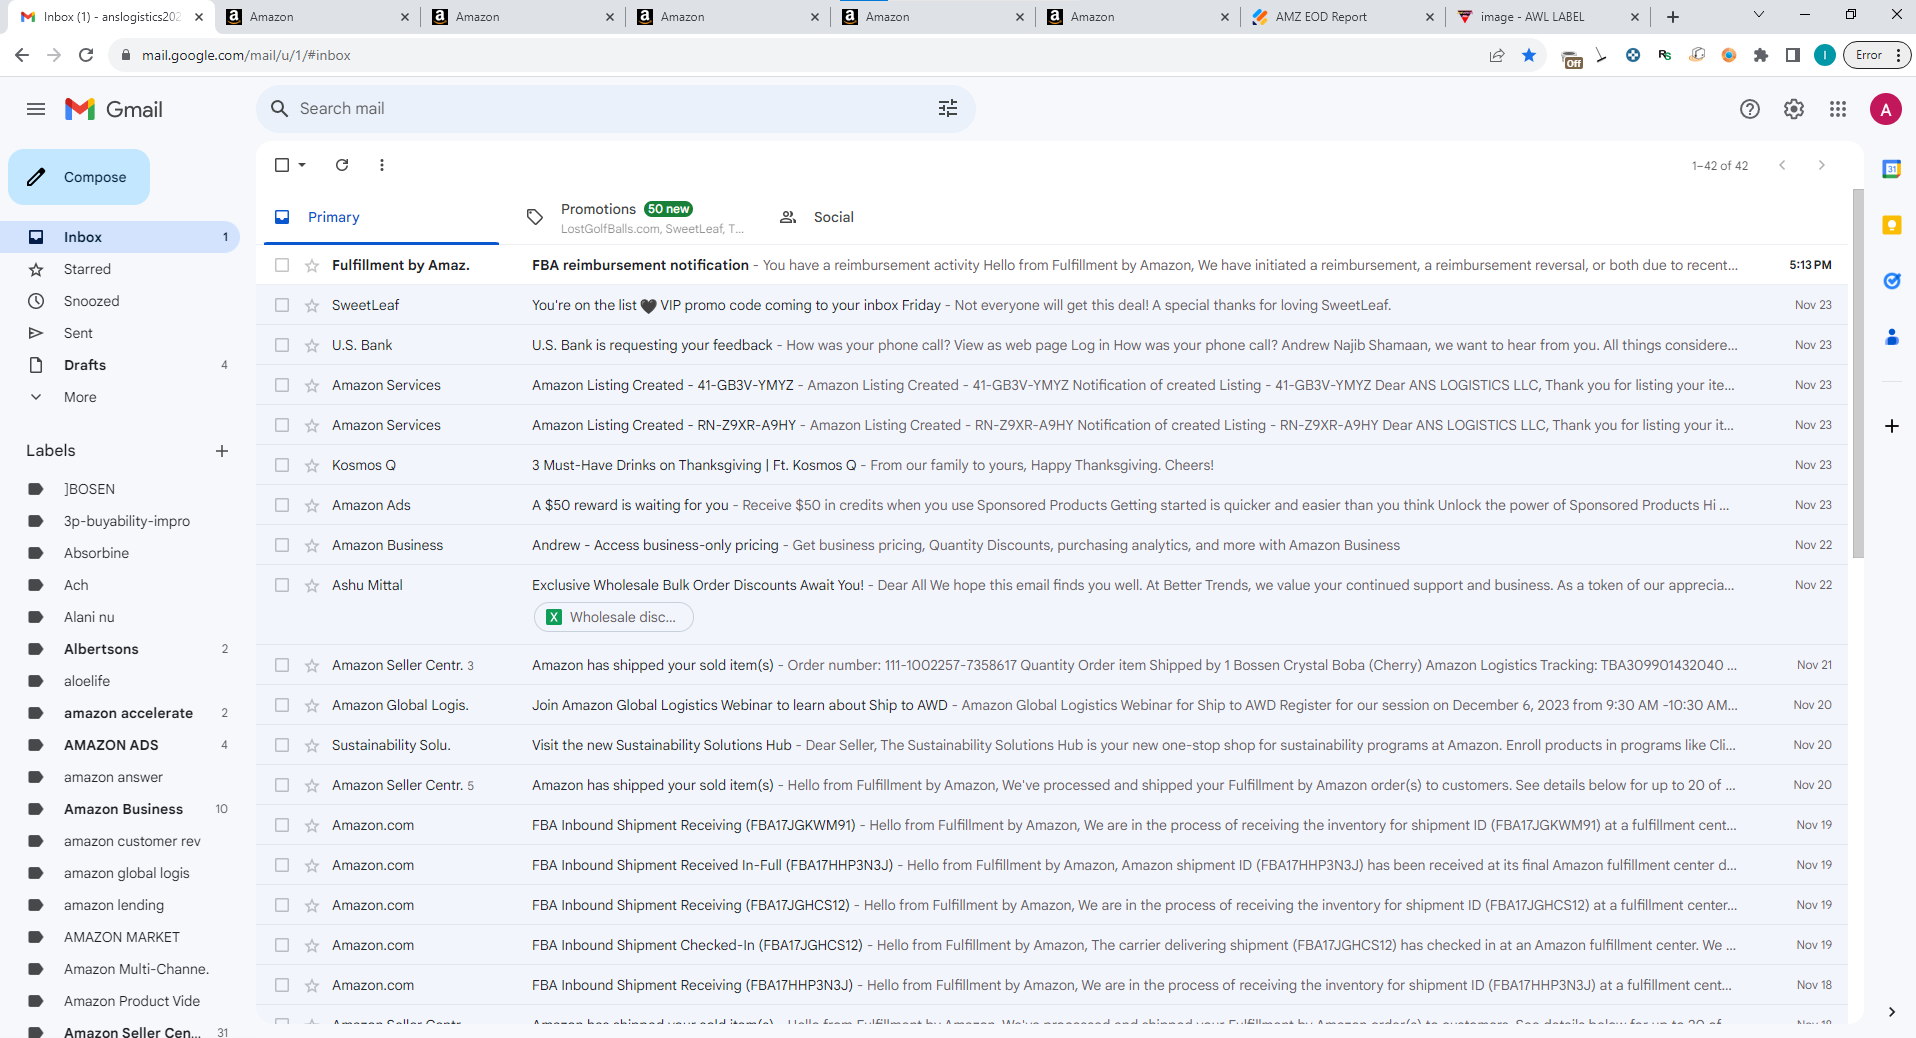Star the SweetLeaf email
Screen dimensions: 1916x1038
(312, 305)
